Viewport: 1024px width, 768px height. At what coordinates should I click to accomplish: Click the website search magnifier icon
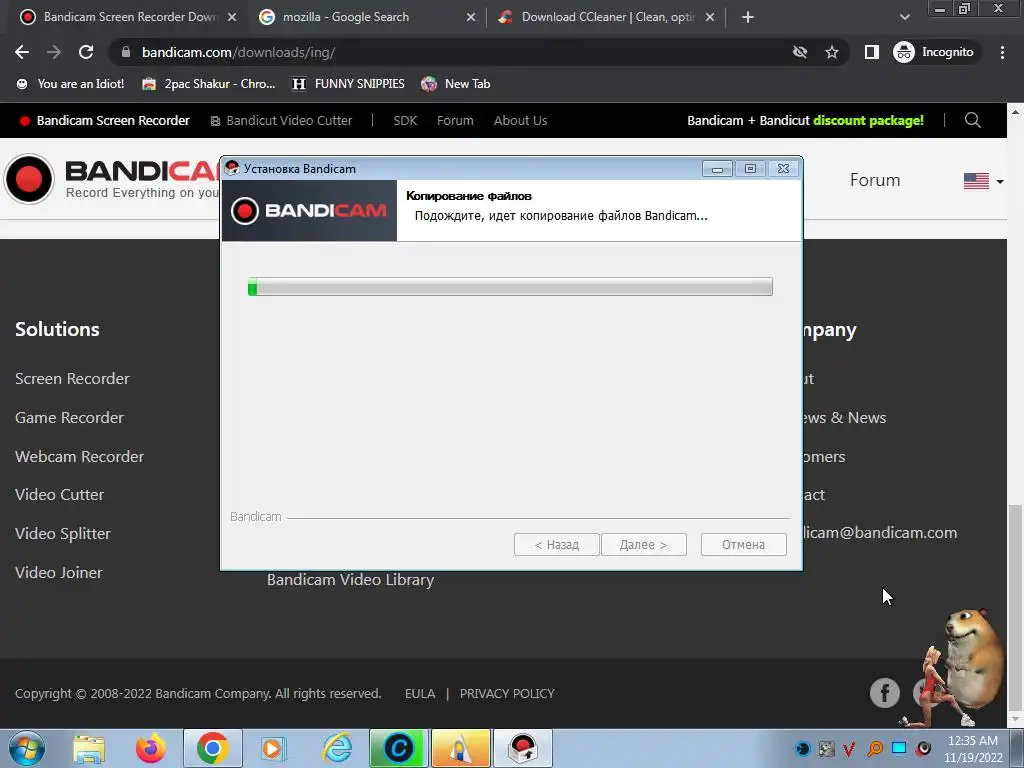pos(972,120)
